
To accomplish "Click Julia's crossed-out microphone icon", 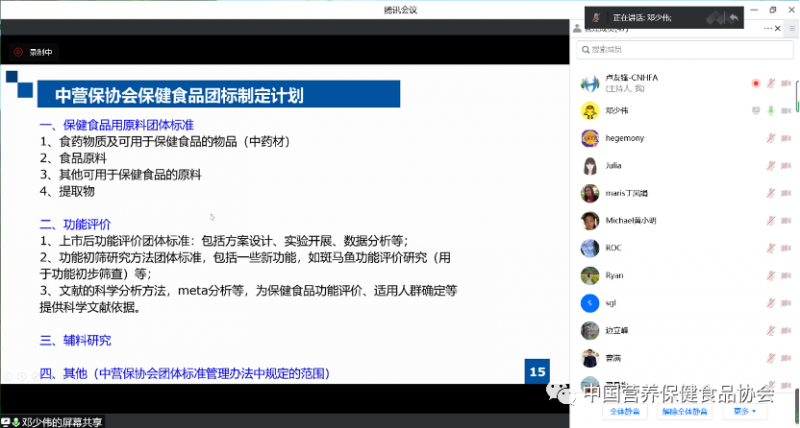I will tap(771, 166).
